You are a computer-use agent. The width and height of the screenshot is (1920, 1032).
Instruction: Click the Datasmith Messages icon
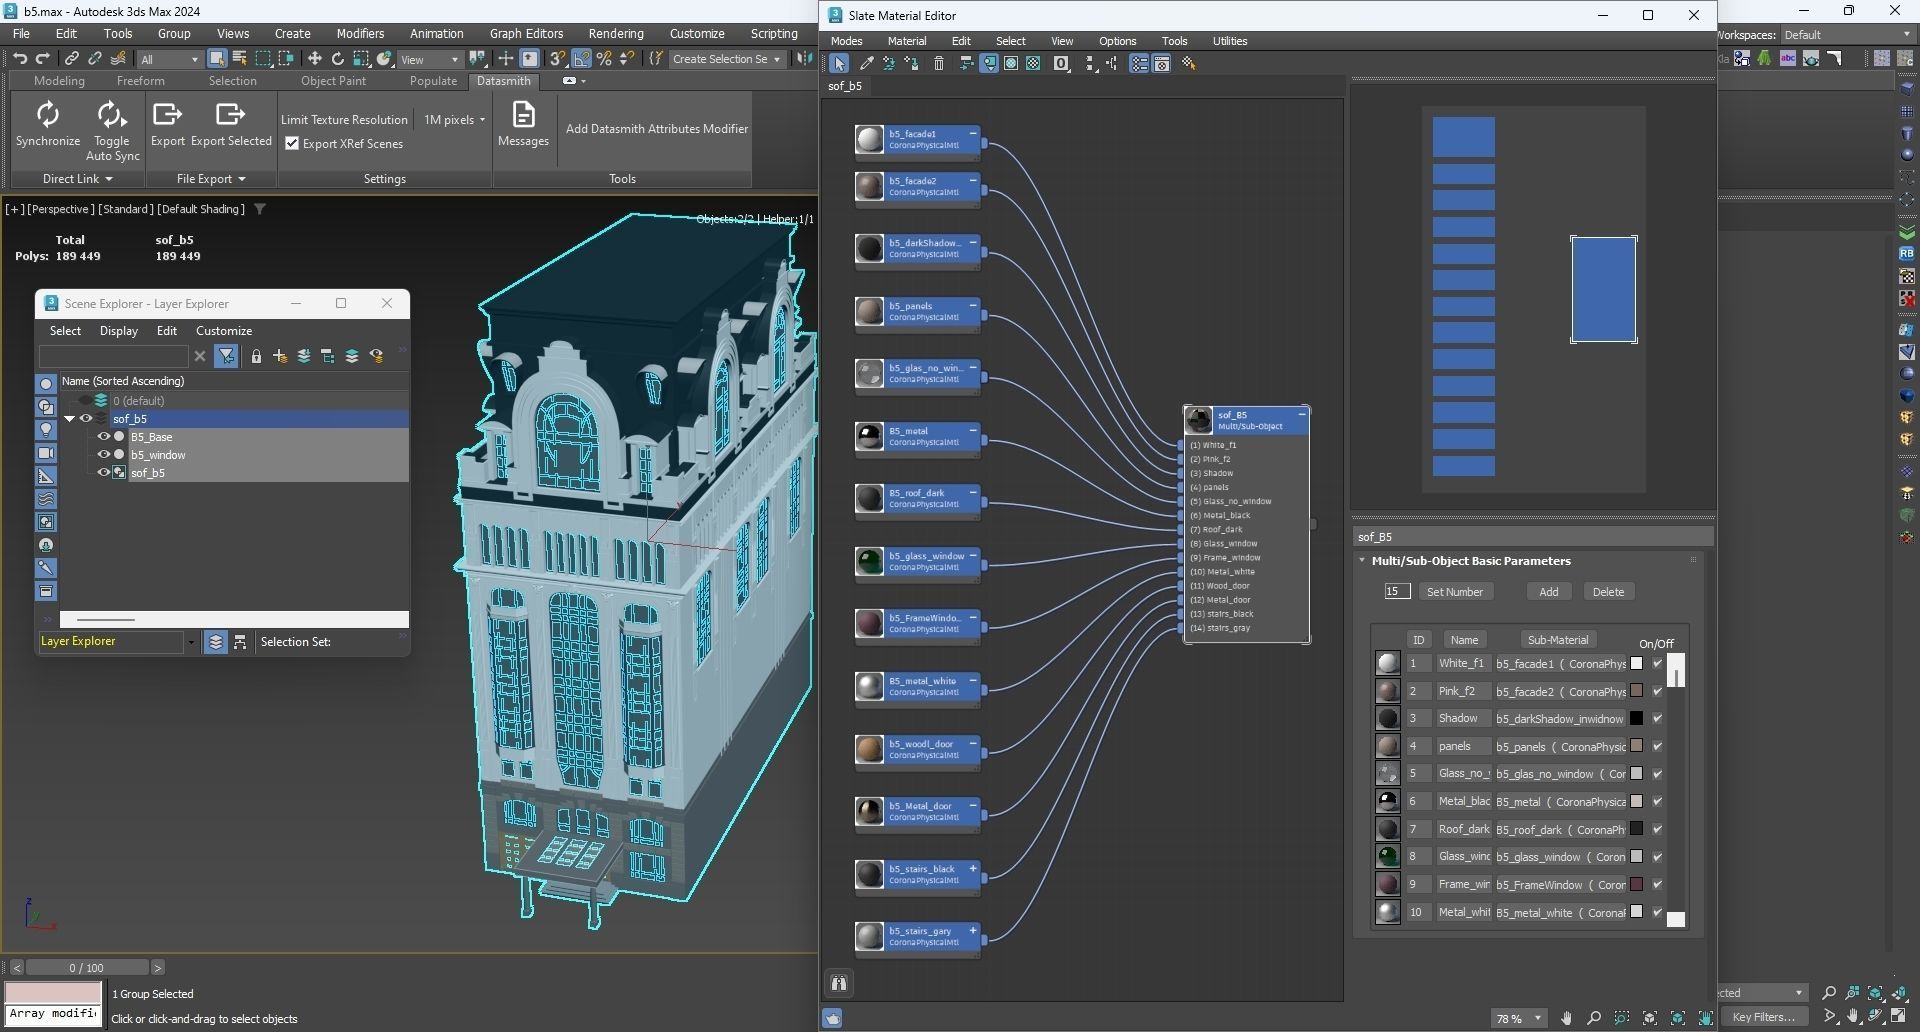(523, 115)
